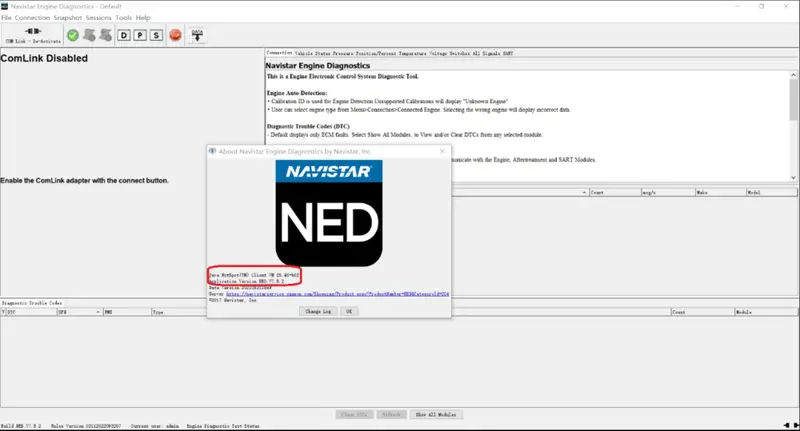The image size is (800, 431).
Task: Click the red round stop toolbar icon
Action: [x=176, y=35]
